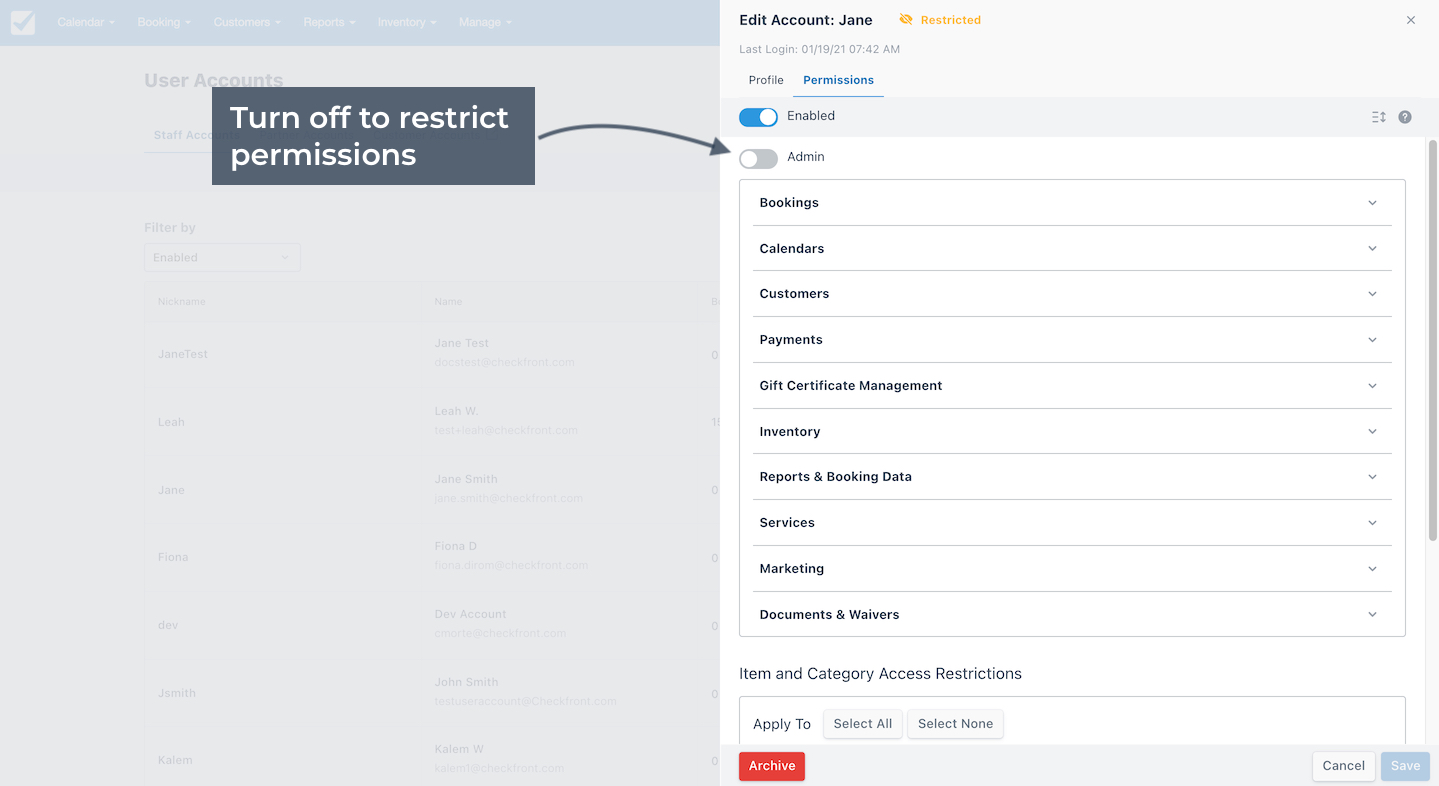The height and width of the screenshot is (786, 1439).
Task: Click the Save button
Action: pyautogui.click(x=1405, y=766)
